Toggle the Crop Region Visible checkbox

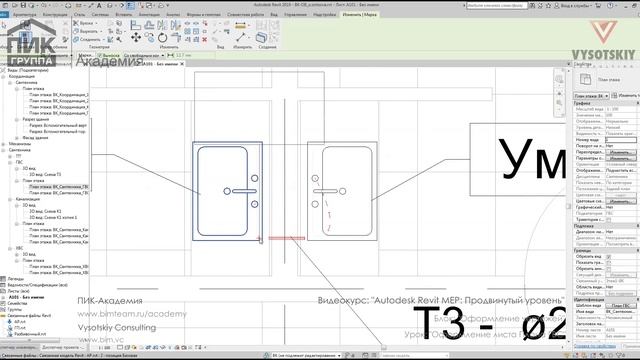608,263
